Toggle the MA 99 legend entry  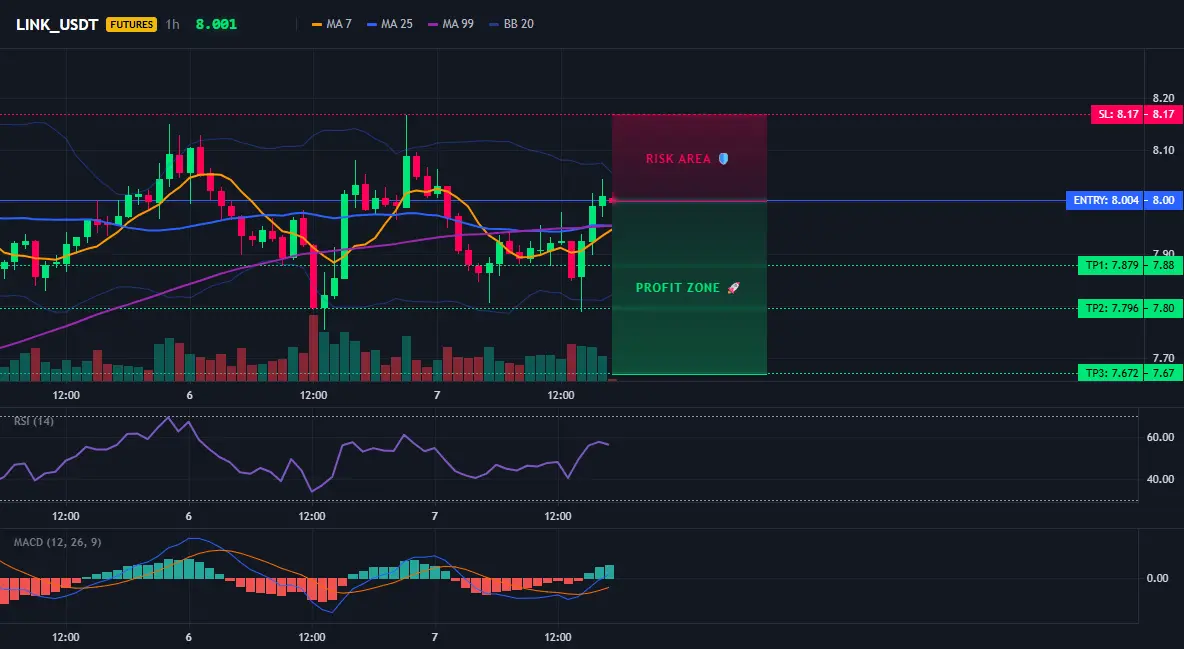tap(451, 24)
